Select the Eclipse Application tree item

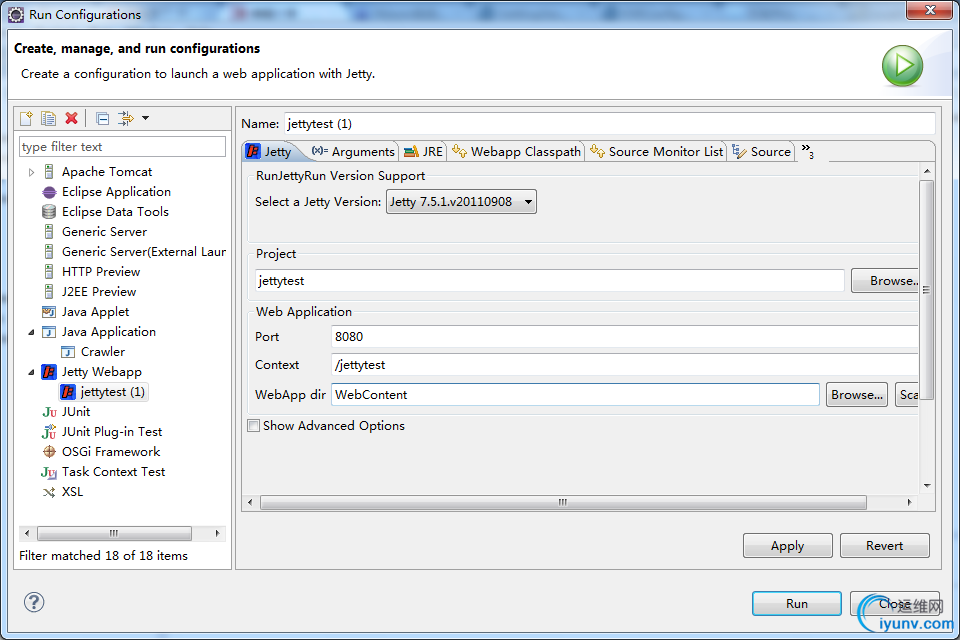point(116,192)
